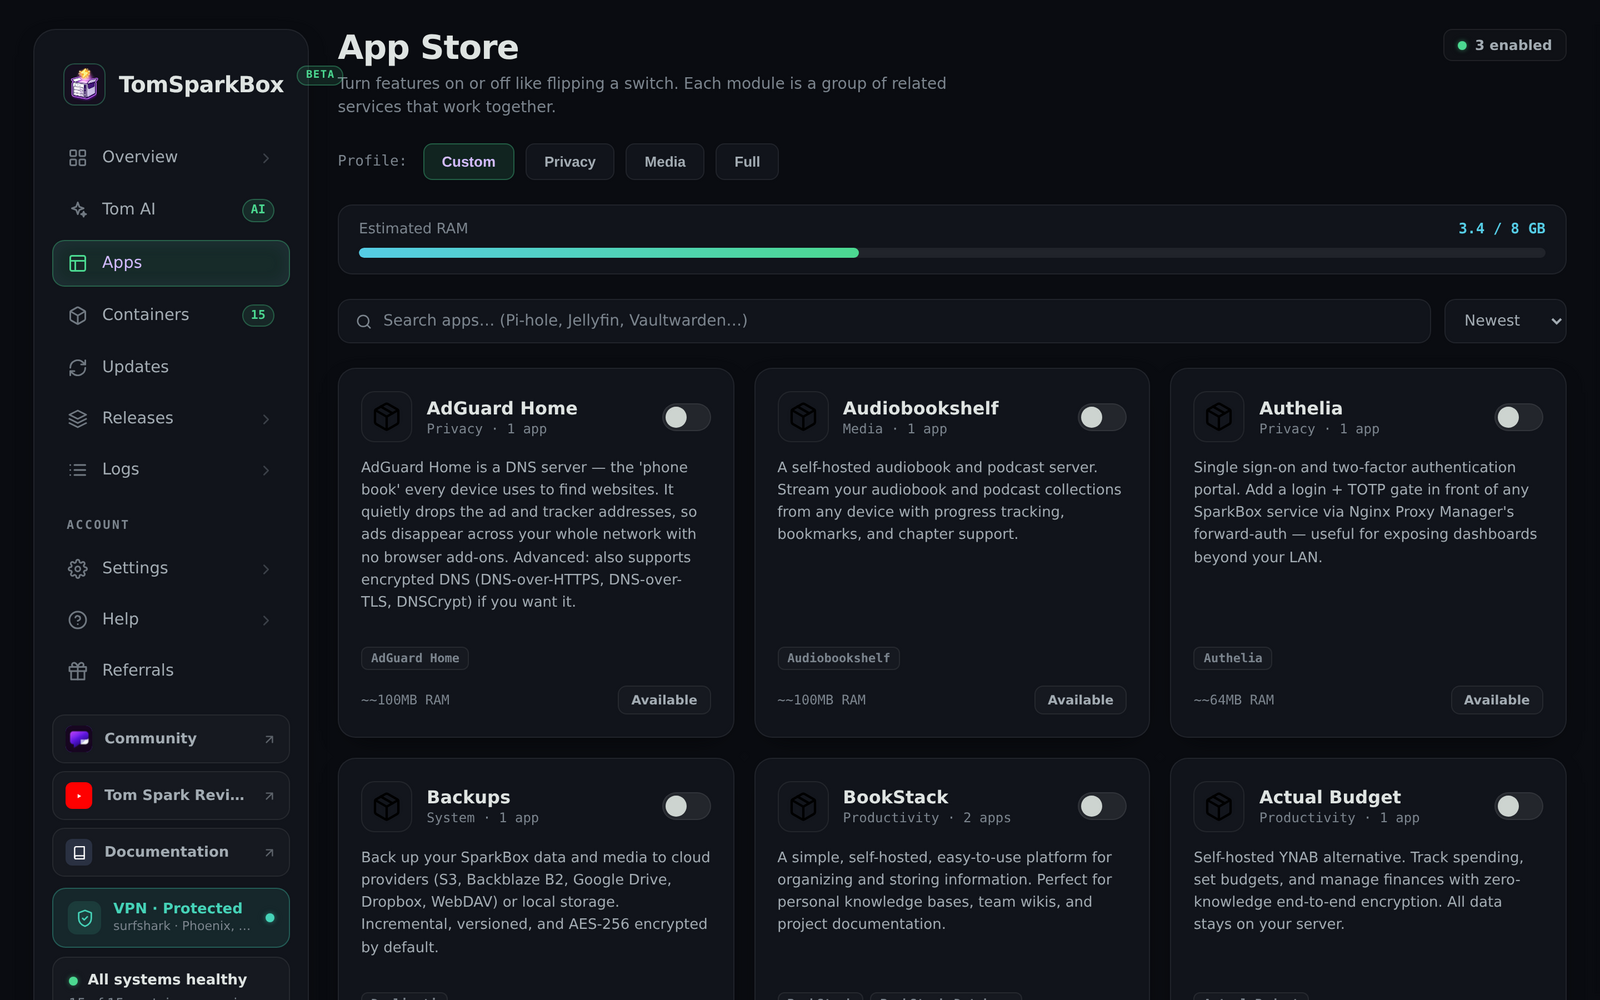Click the Tom AI sparkle icon
The height and width of the screenshot is (1000, 1600).
click(x=78, y=210)
